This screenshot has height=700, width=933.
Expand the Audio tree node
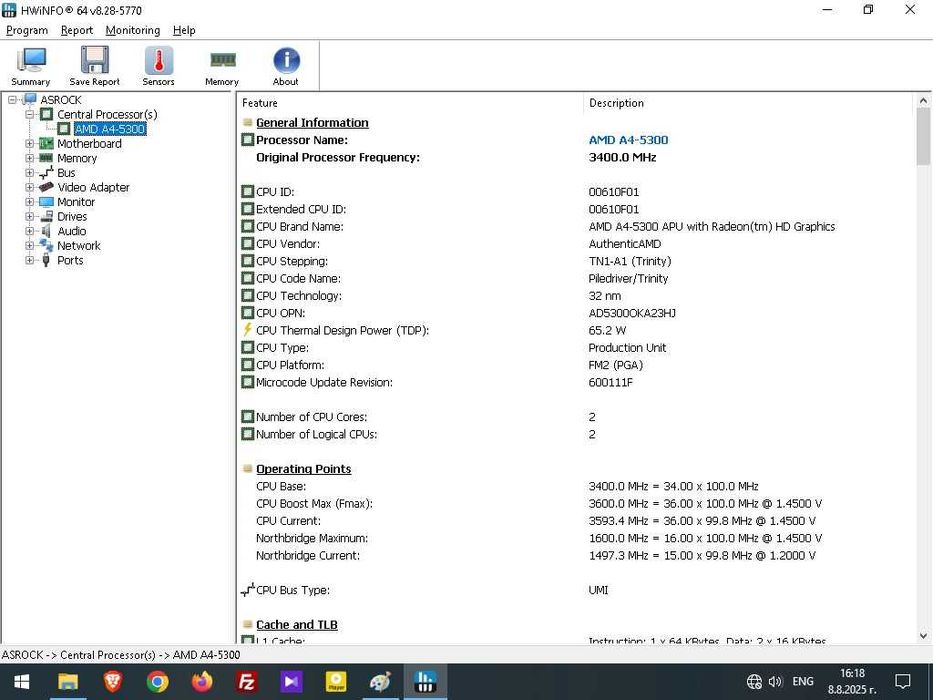coord(29,231)
